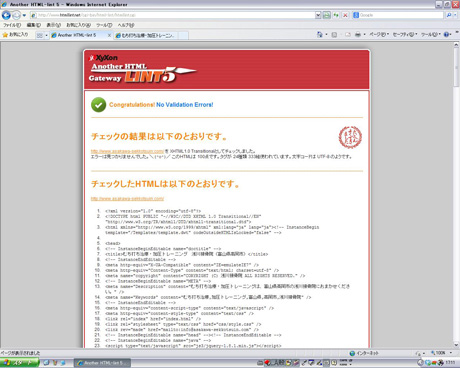460x368 pixels.
Task: Open the checked URL link in results summary
Action: point(127,151)
